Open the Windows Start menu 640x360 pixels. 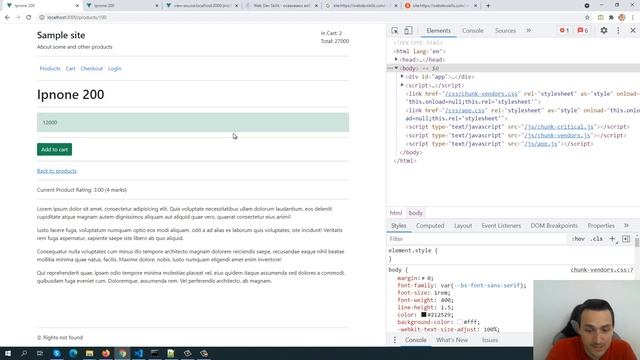point(8,353)
